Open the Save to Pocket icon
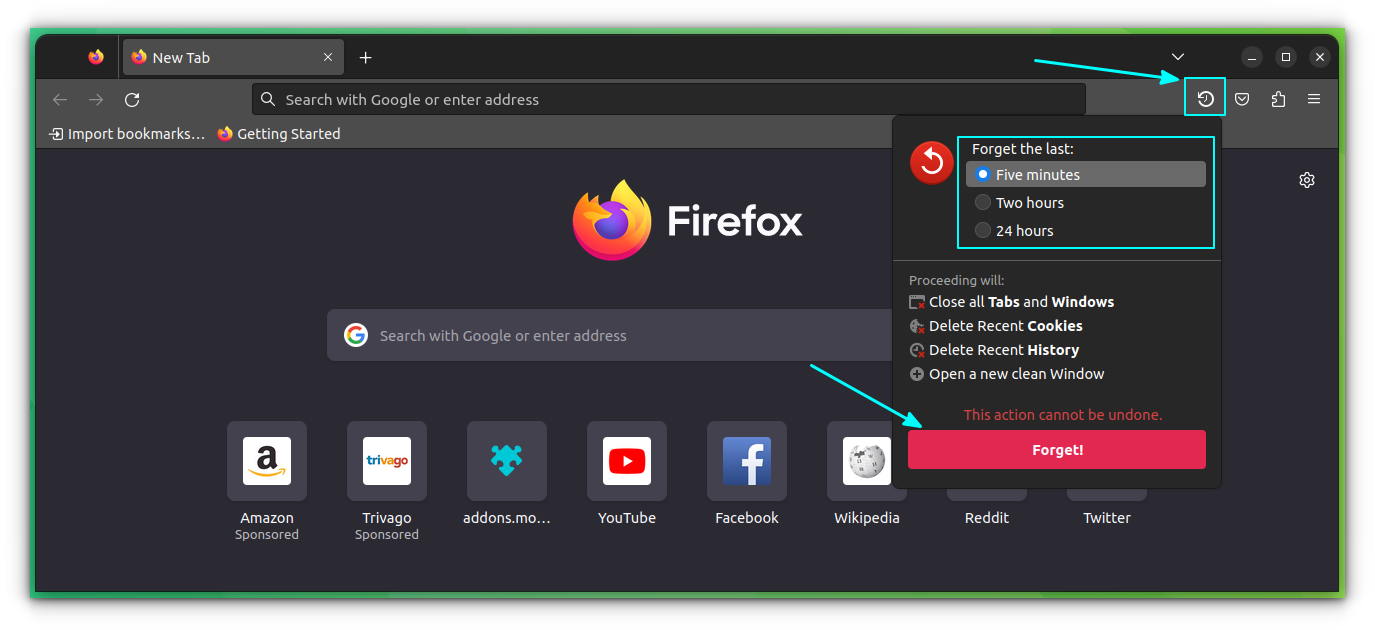Viewport: 1375px width, 630px height. tap(1242, 99)
